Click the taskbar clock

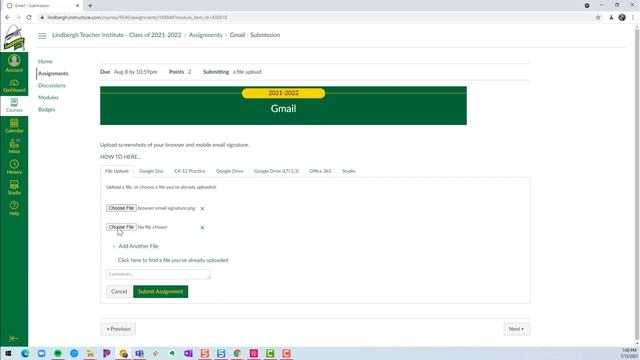click(629, 353)
